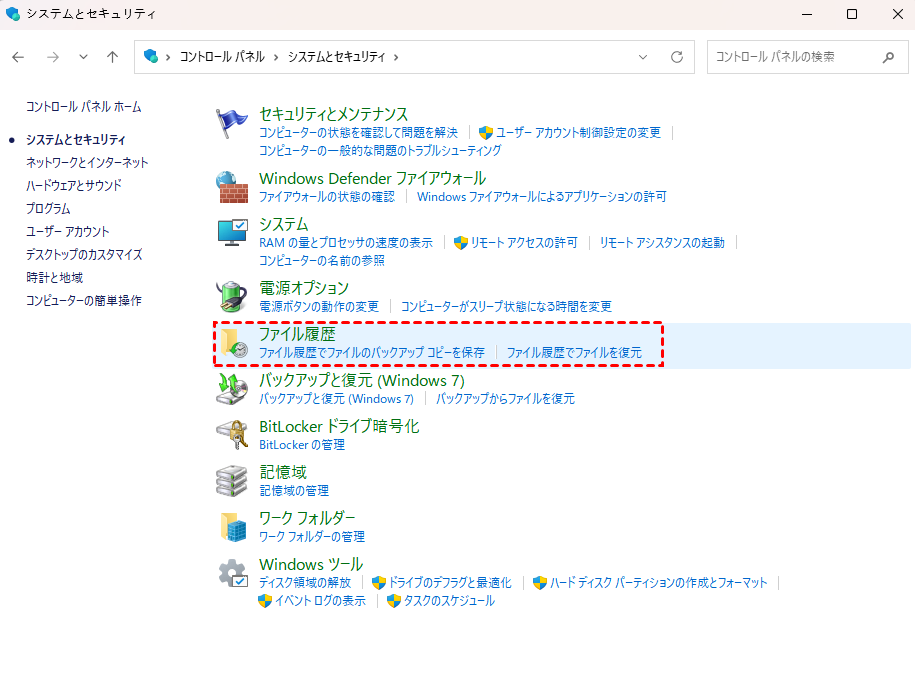Click the shield icon beside ユーザー アカウント制御設定の変更
Image resolution: width=915 pixels, height=685 pixels.
[486, 133]
